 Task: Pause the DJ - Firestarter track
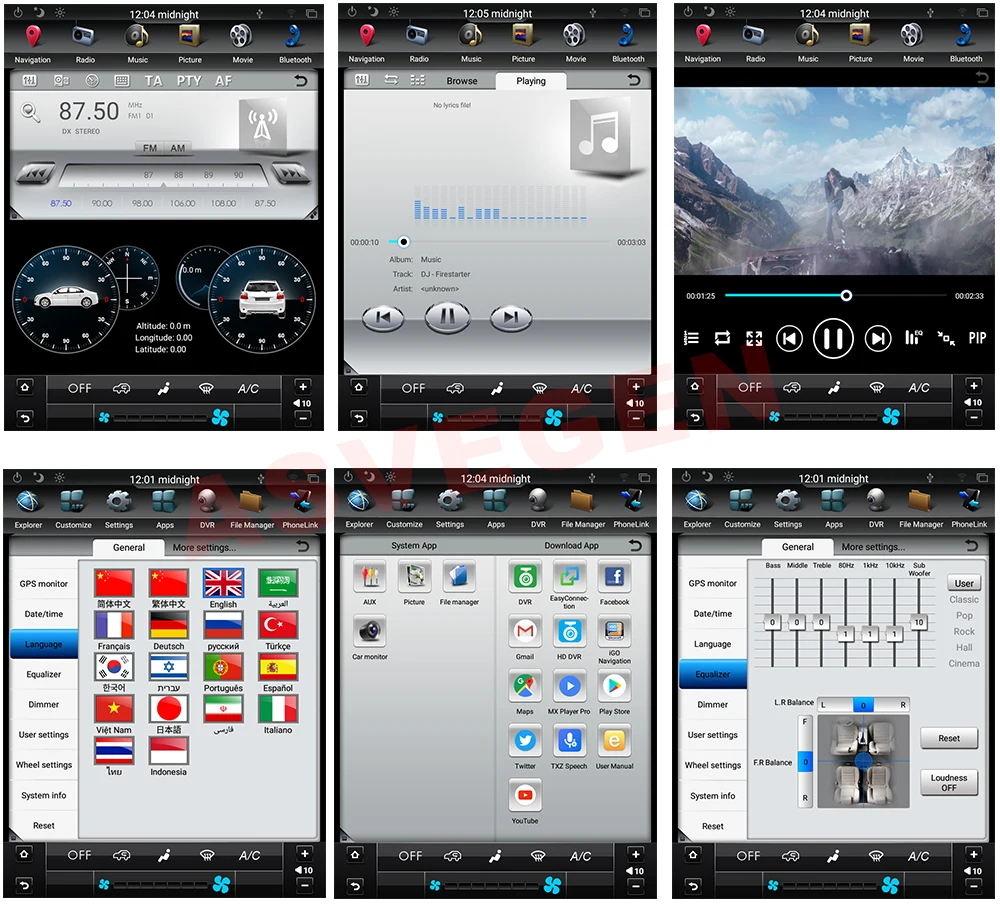[x=447, y=316]
